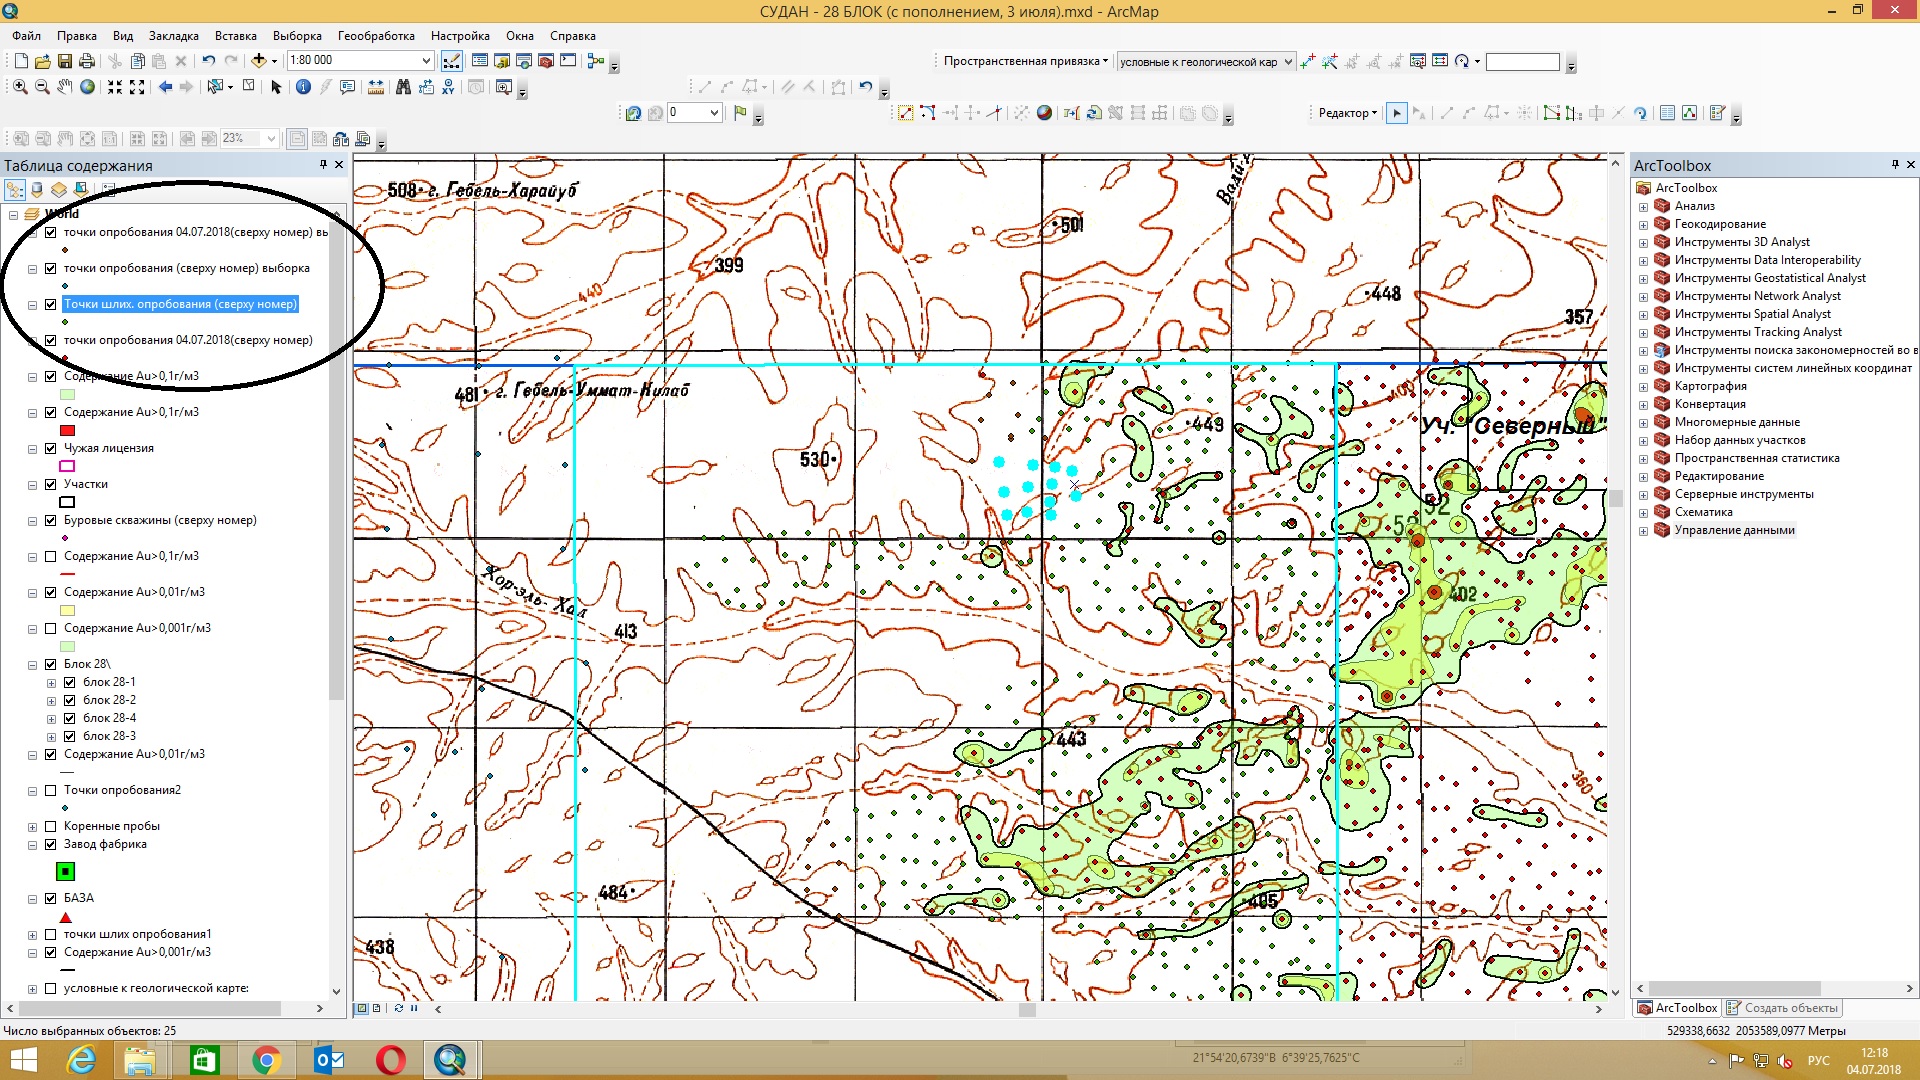
Task: Uncheck the Чужая лицензия layer
Action: pos(50,448)
